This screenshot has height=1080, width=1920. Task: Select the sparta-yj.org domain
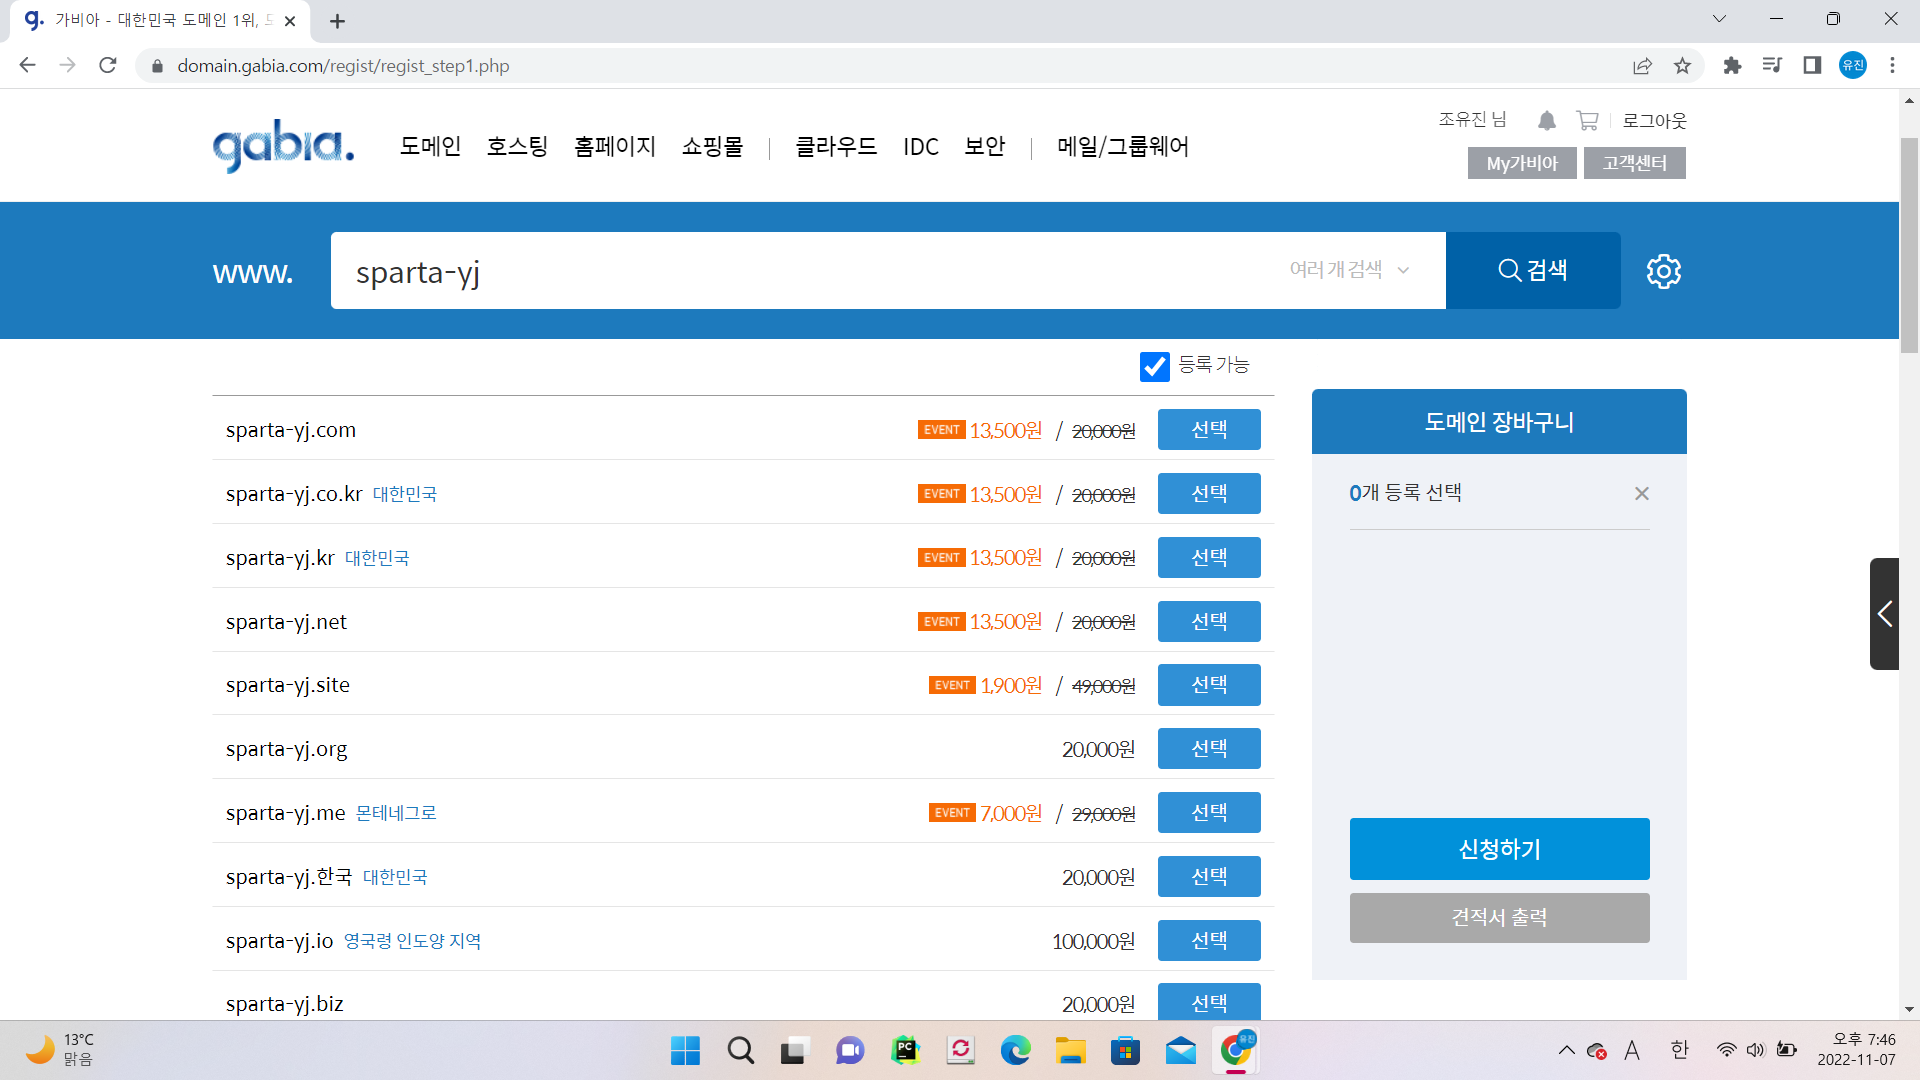[x=1209, y=749]
